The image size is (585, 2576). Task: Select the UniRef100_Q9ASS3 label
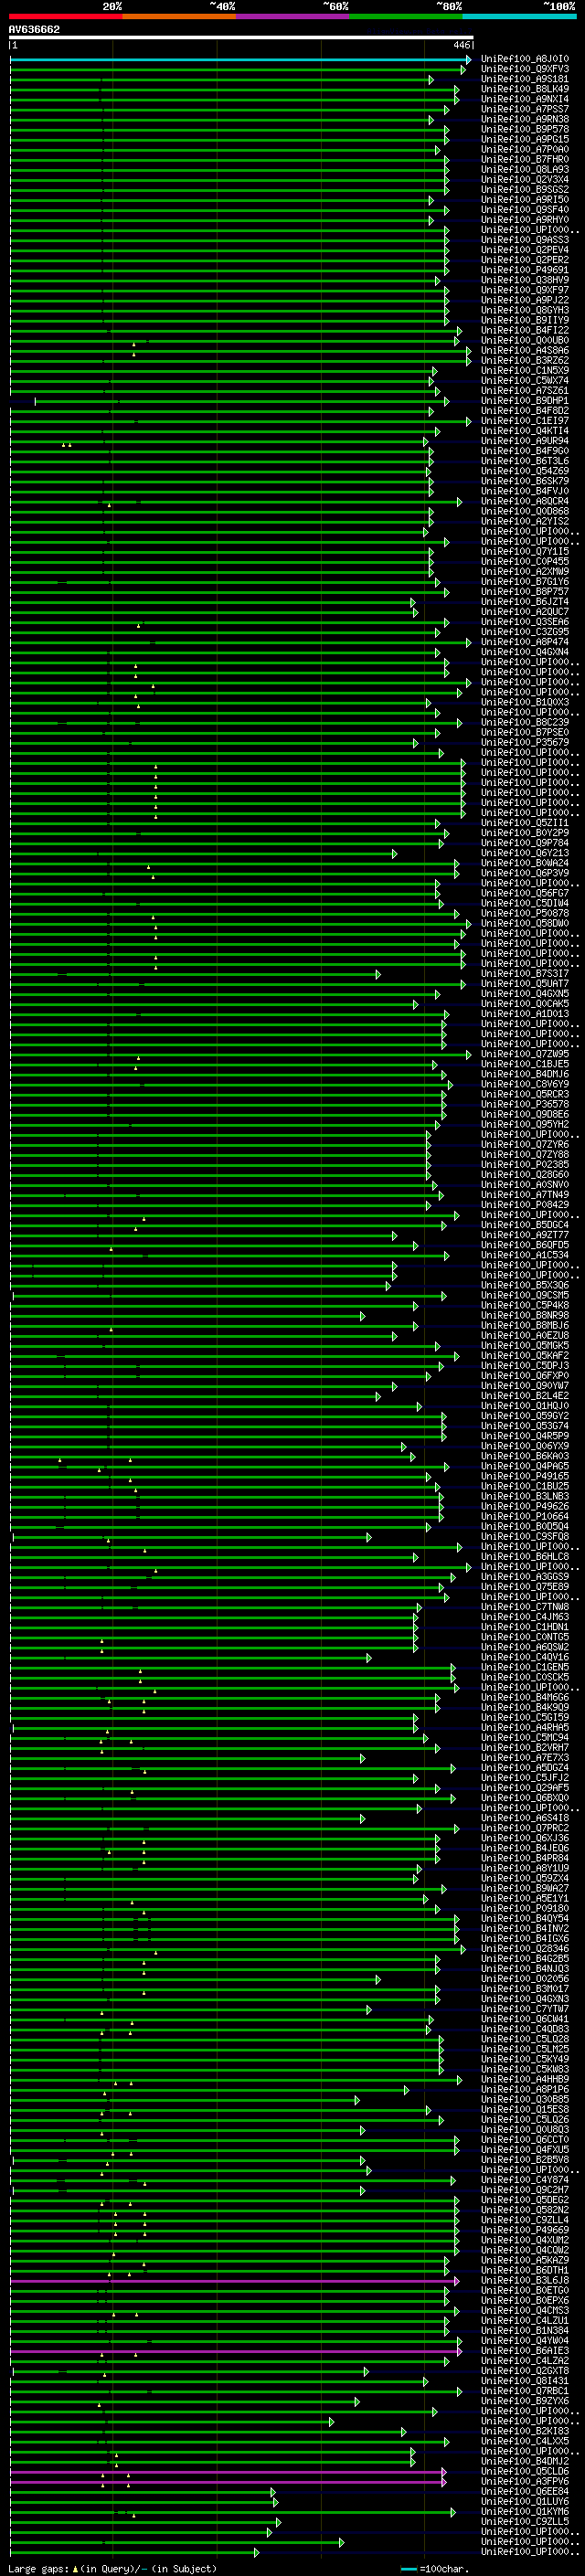[x=525, y=240]
